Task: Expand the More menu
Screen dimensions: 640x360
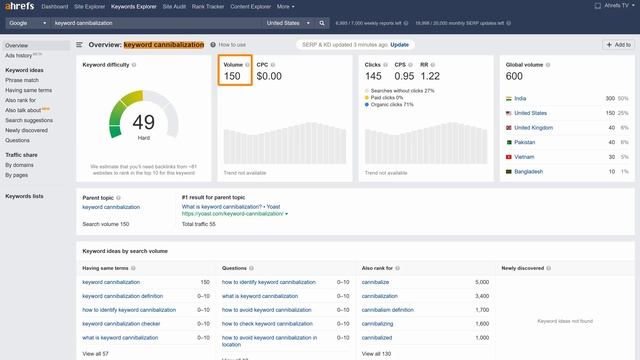Action: click(x=285, y=7)
